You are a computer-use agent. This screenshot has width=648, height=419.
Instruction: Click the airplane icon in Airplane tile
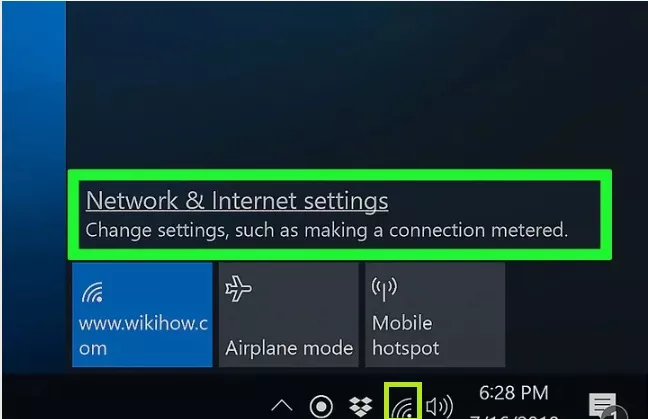(x=238, y=288)
